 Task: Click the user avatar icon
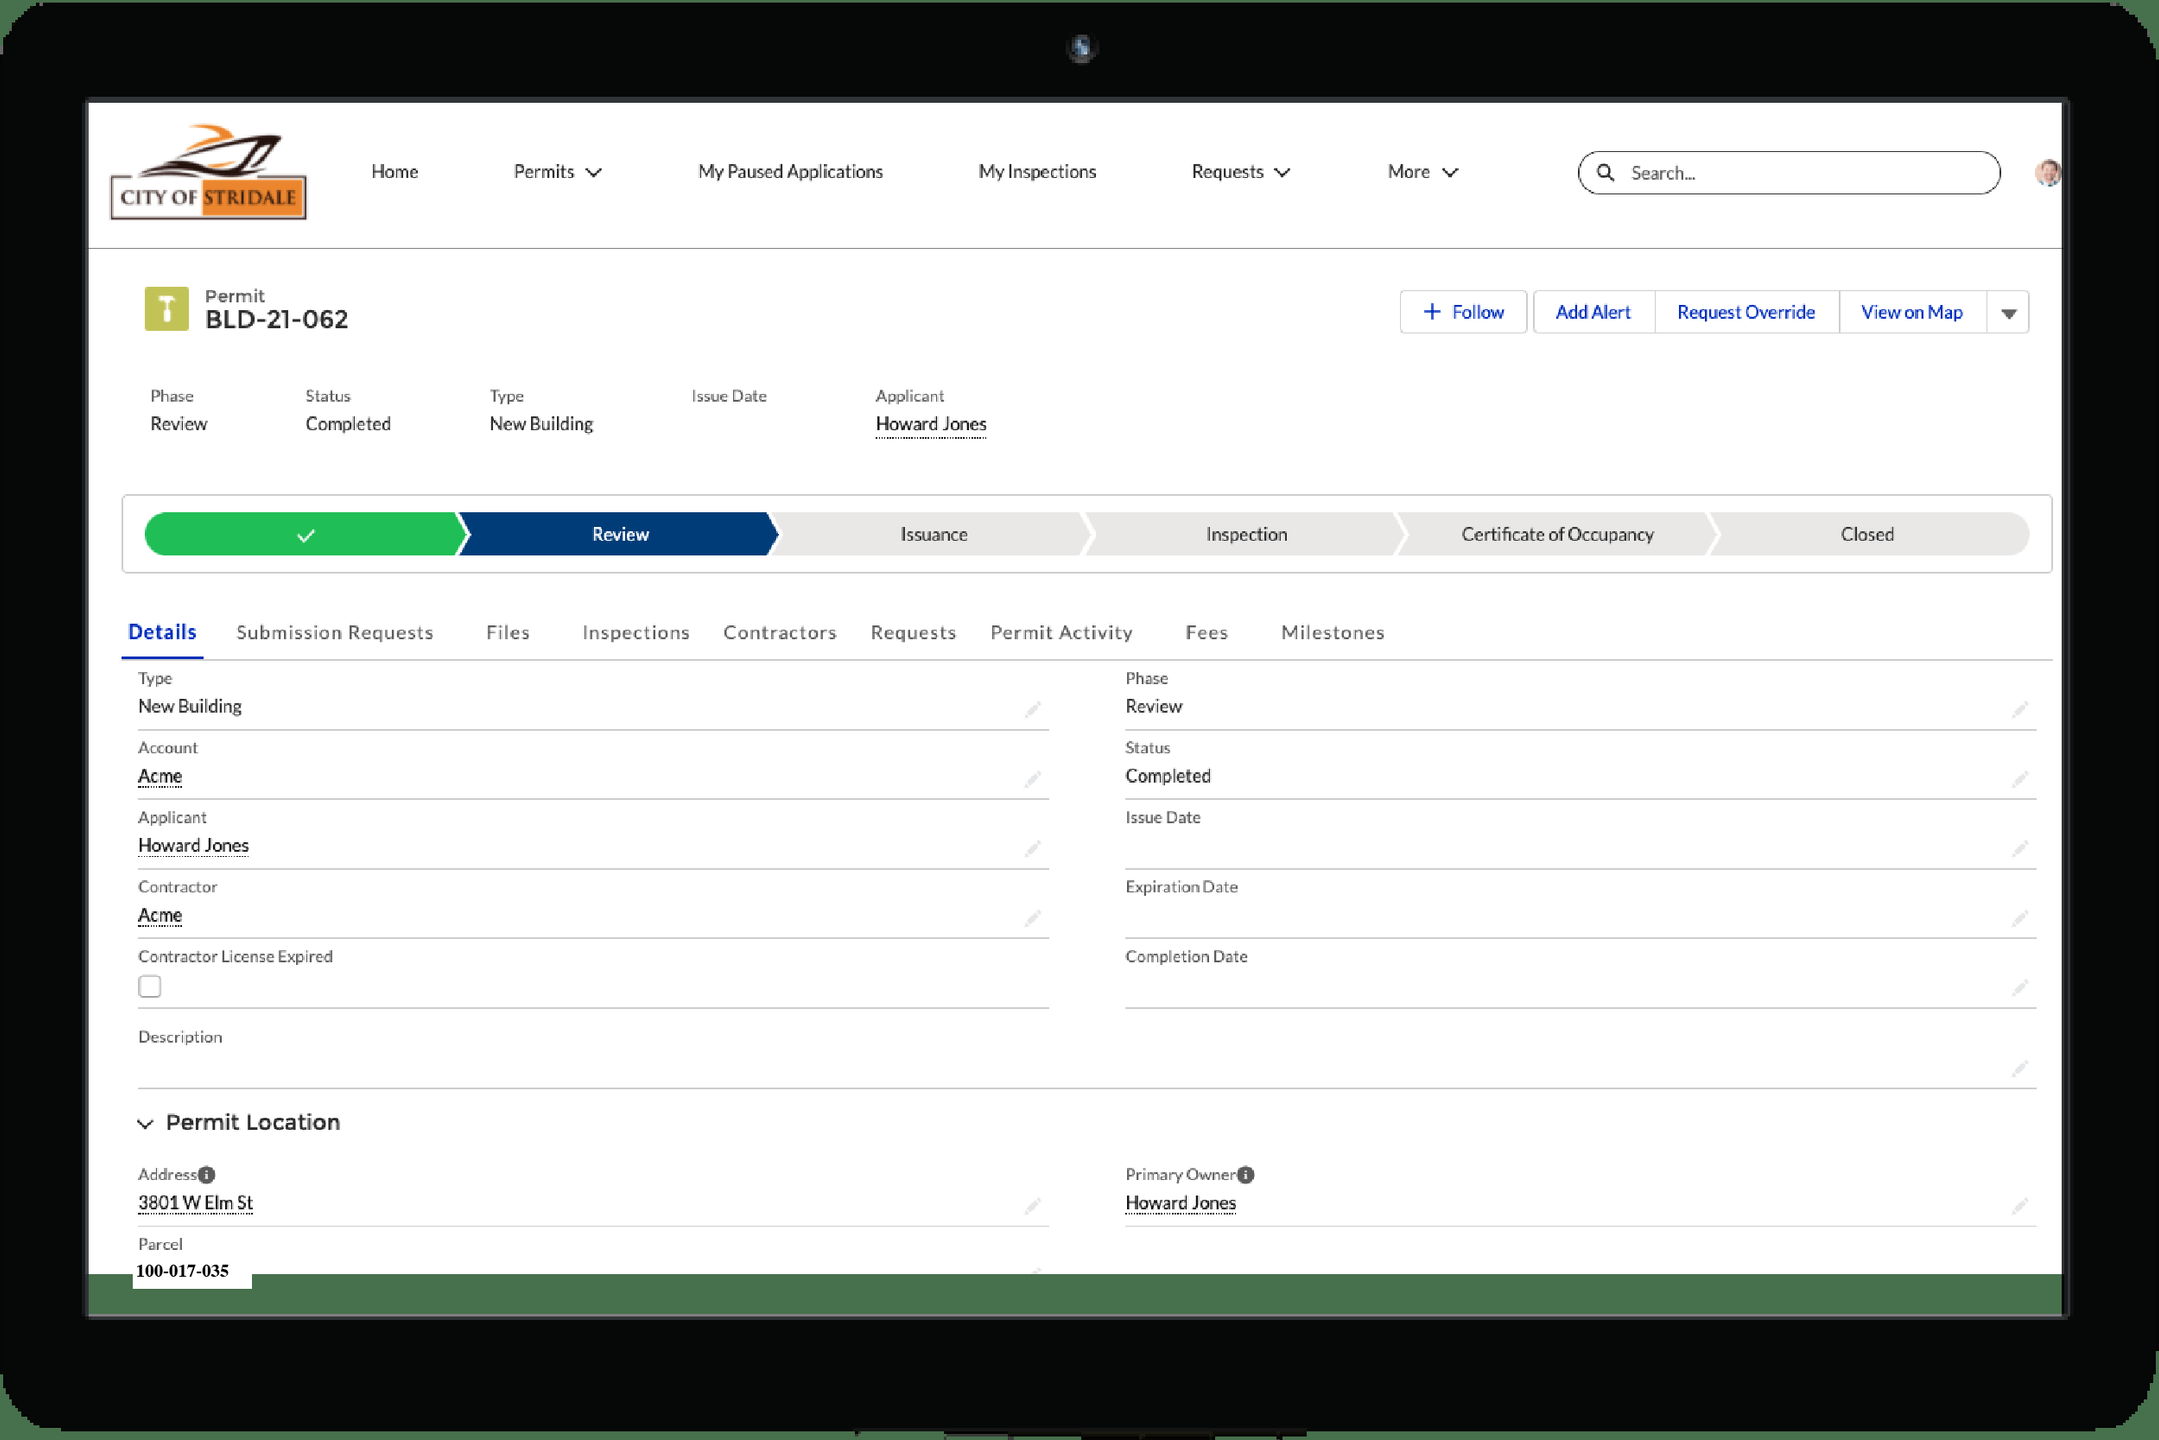pyautogui.click(x=2046, y=172)
